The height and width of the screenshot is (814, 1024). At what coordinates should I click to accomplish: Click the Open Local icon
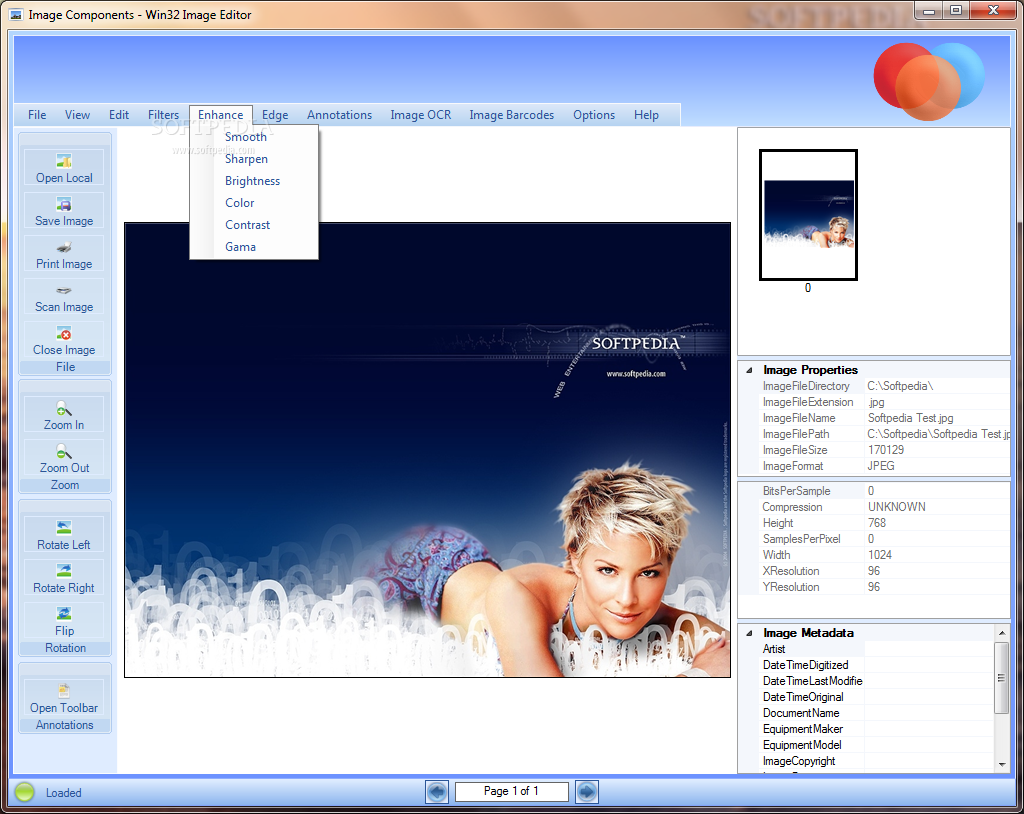pos(64,161)
